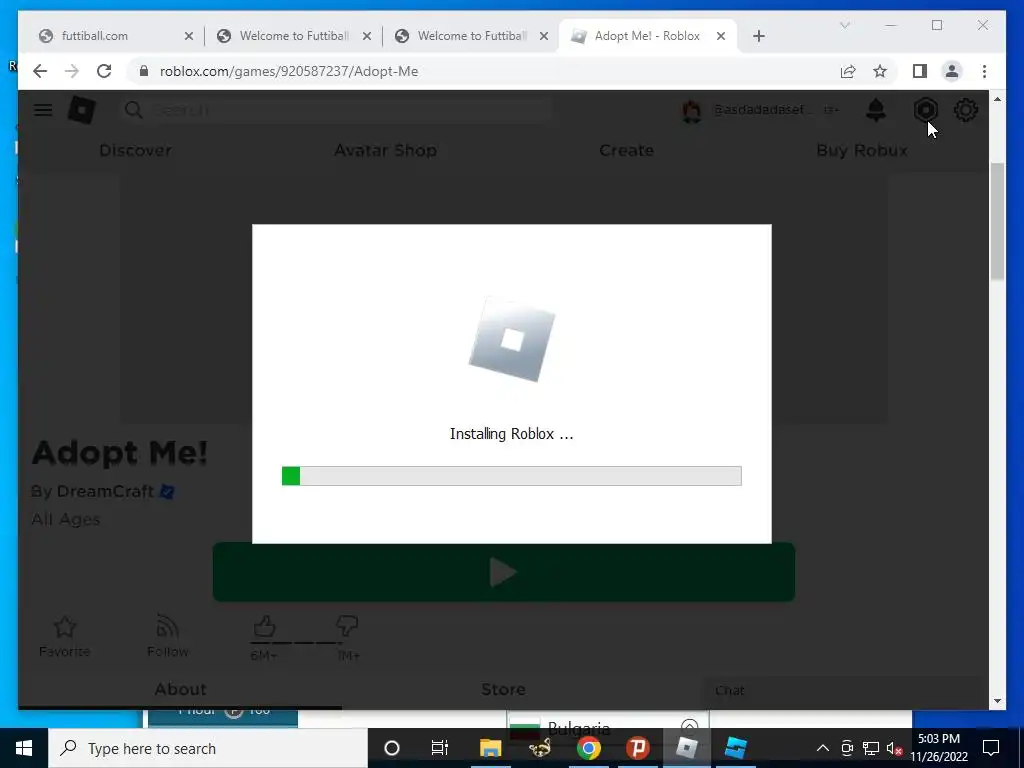Screen dimensions: 1024x768
Task: Click the address bar URL
Action: point(289,71)
